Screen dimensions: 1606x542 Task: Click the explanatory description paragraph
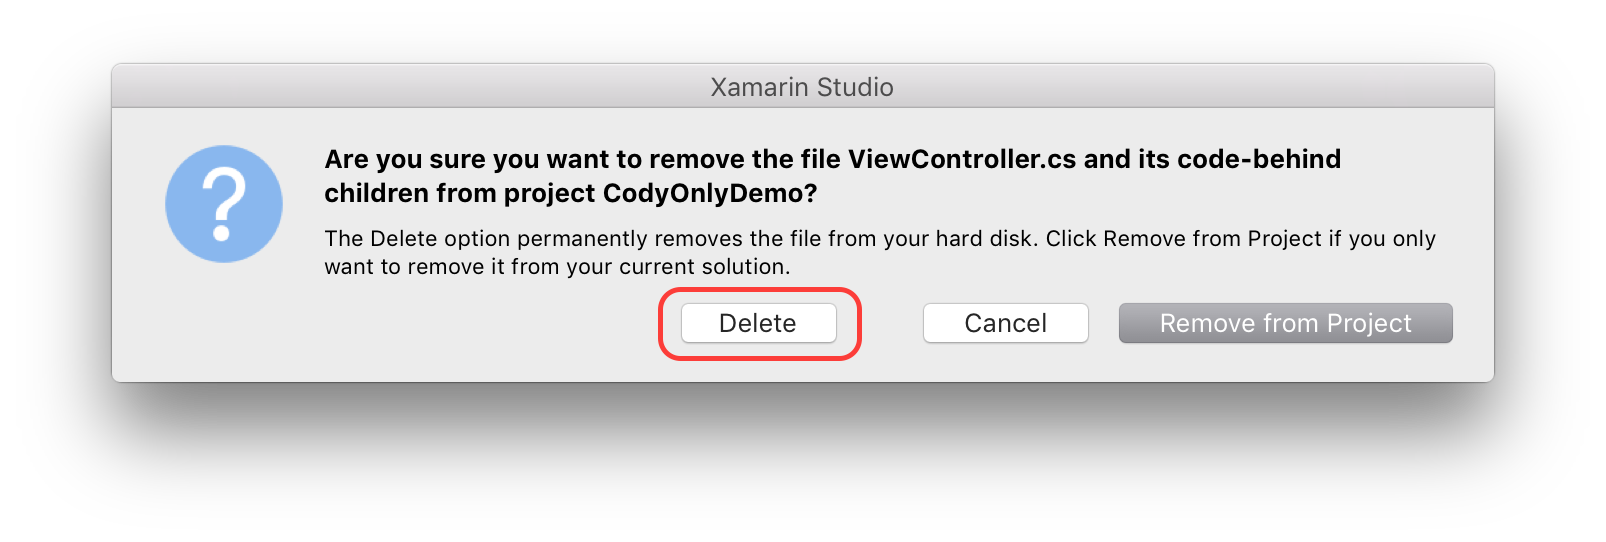pos(880,252)
